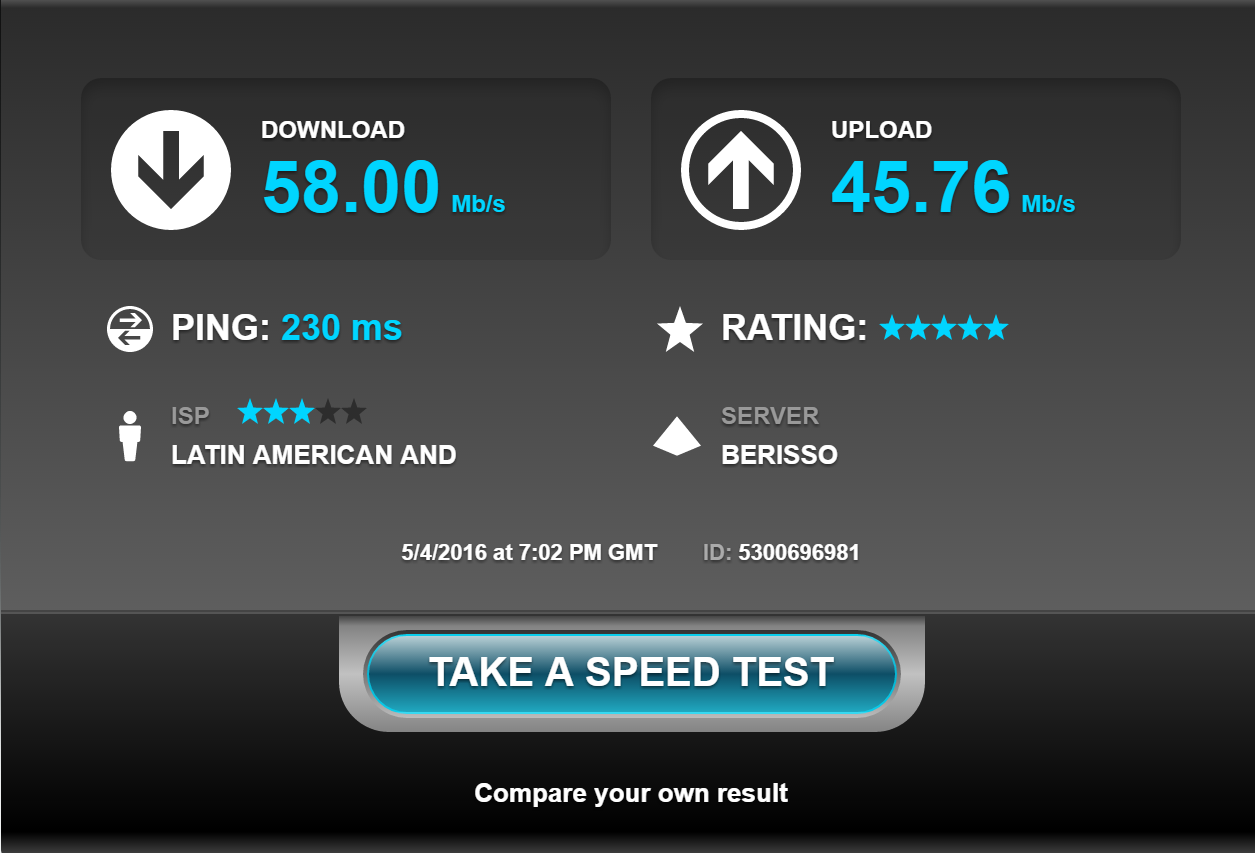Image resolution: width=1255 pixels, height=853 pixels.
Task: Select the 58.00 download speed value
Action: [x=351, y=187]
